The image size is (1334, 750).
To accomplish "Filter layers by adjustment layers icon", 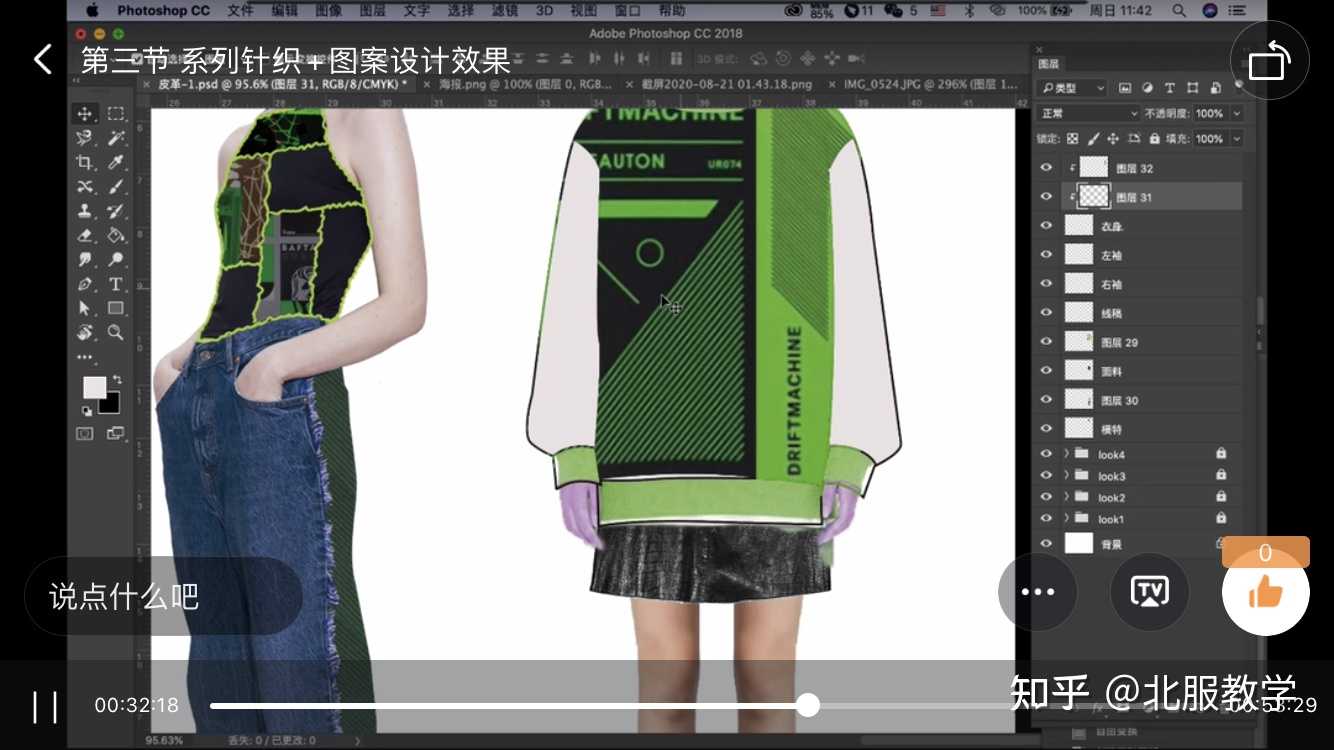I will (x=1147, y=88).
